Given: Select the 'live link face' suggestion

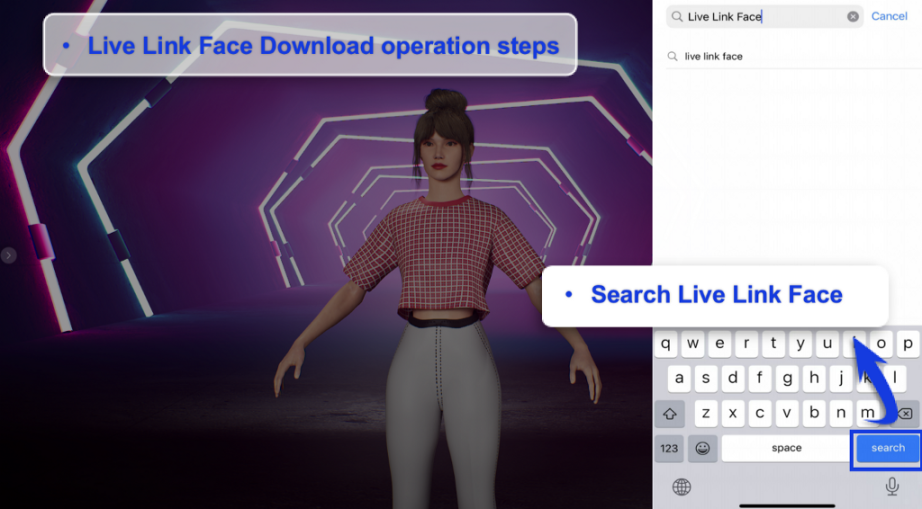Looking at the screenshot, I should (x=713, y=57).
